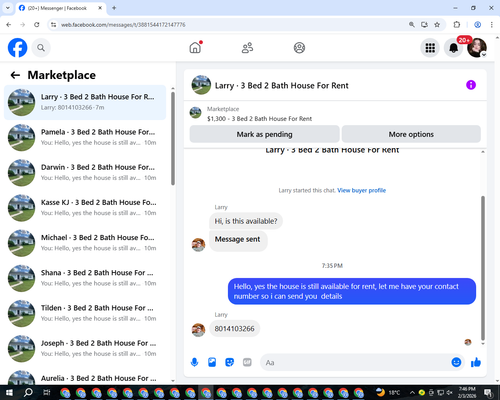This screenshot has height=400, width=500.
Task: View site information icon in address bar
Action: (53, 25)
